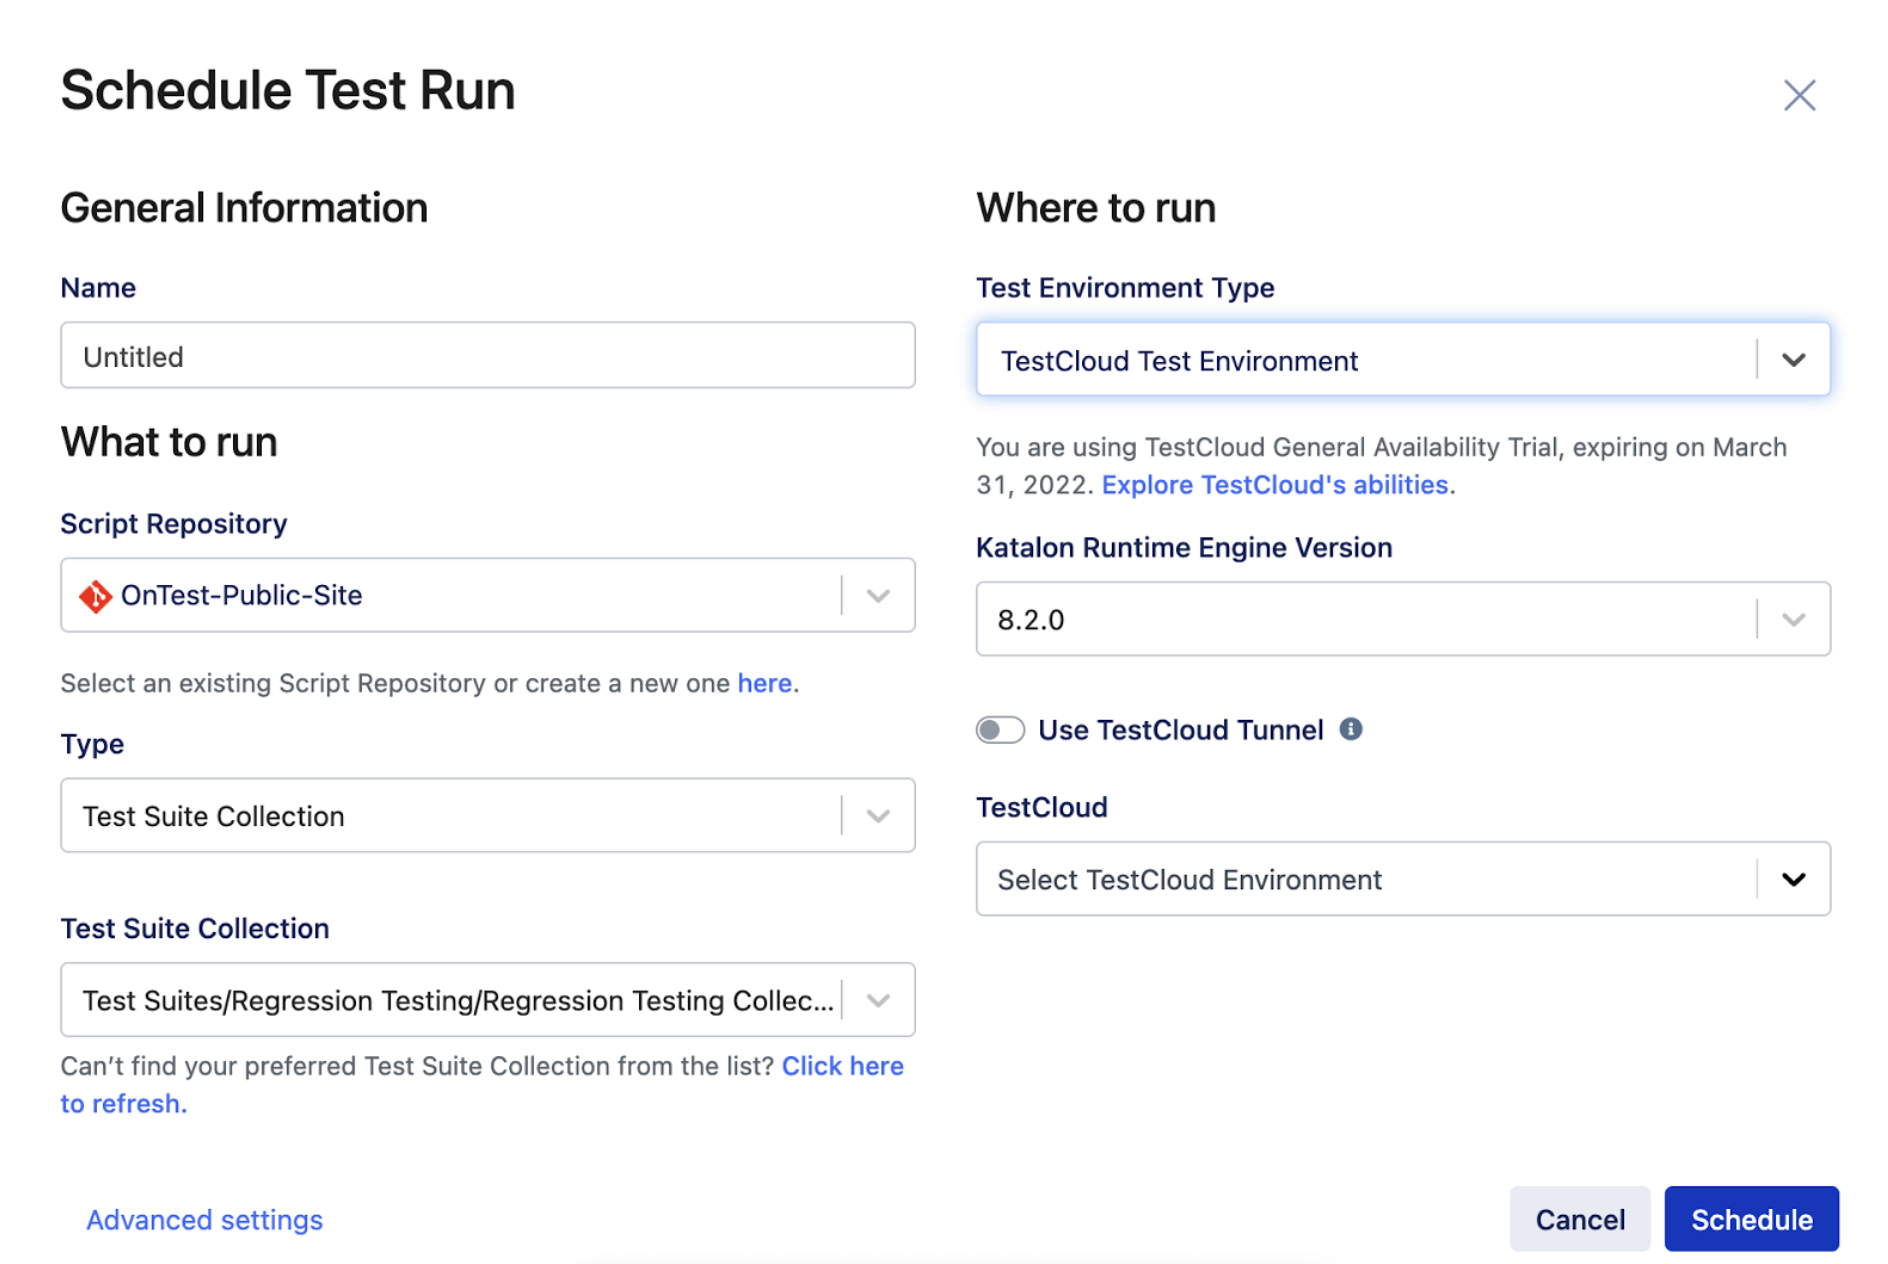
Task: Expand the Katalon Runtime Engine Version dropdown
Action: (x=1403, y=619)
